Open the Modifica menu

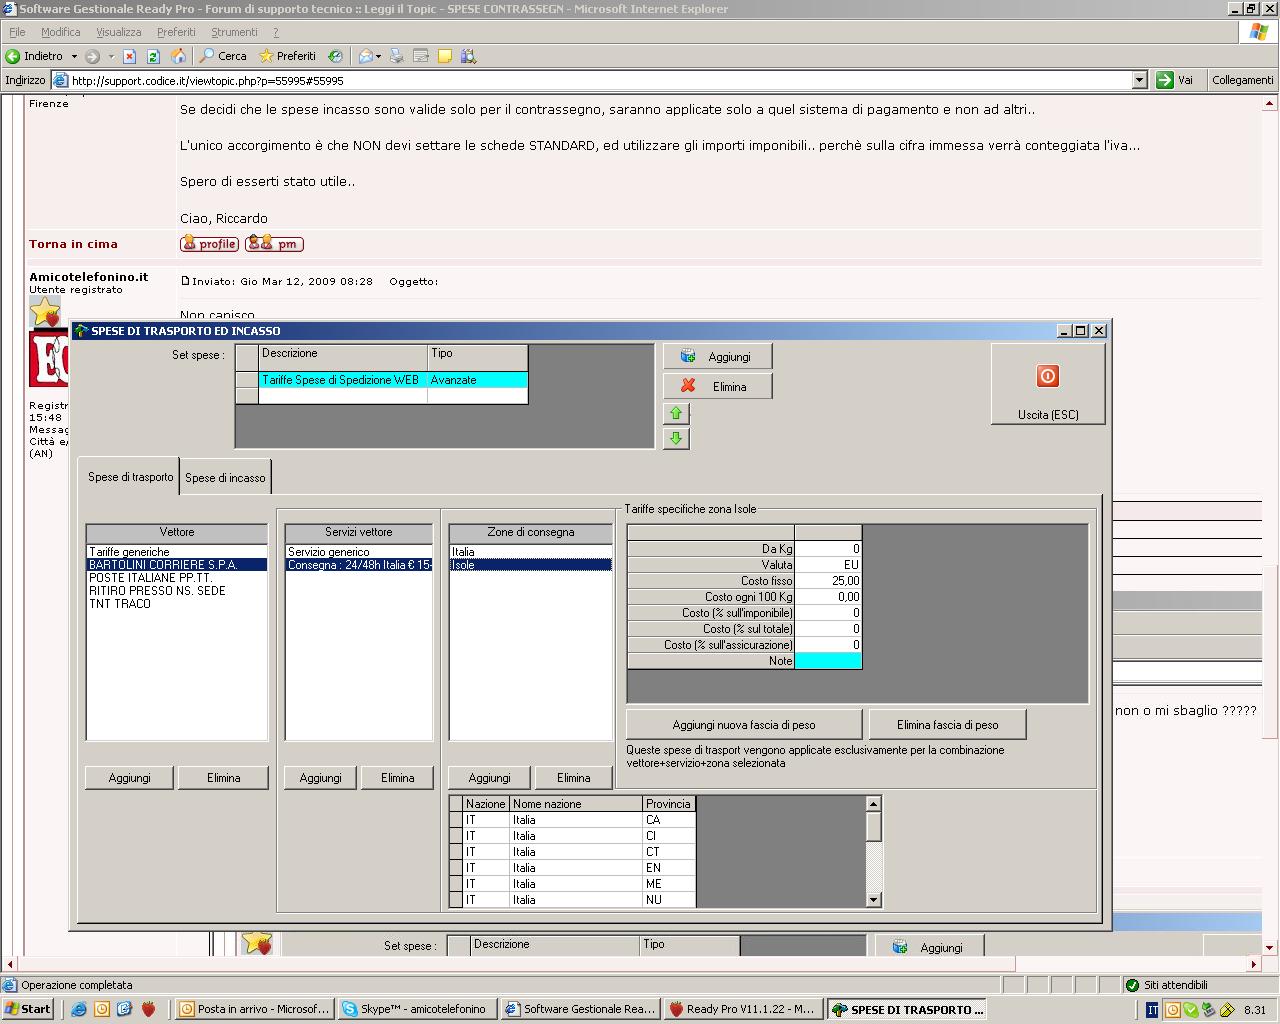(x=61, y=32)
